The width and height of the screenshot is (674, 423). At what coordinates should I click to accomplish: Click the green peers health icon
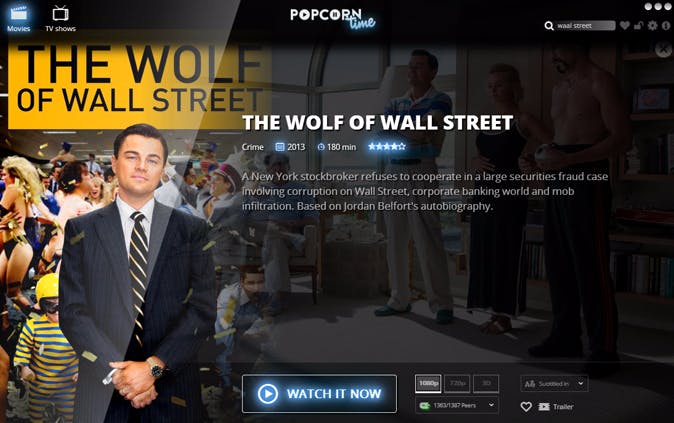coord(425,405)
